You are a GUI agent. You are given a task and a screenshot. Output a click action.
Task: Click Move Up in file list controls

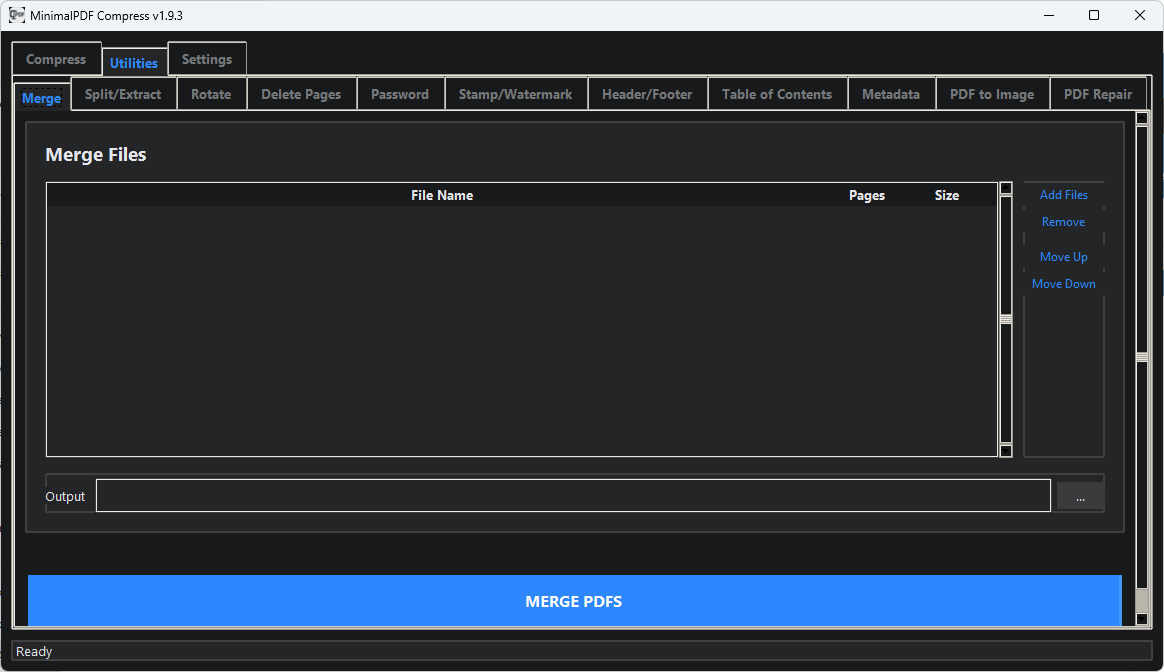(1063, 257)
